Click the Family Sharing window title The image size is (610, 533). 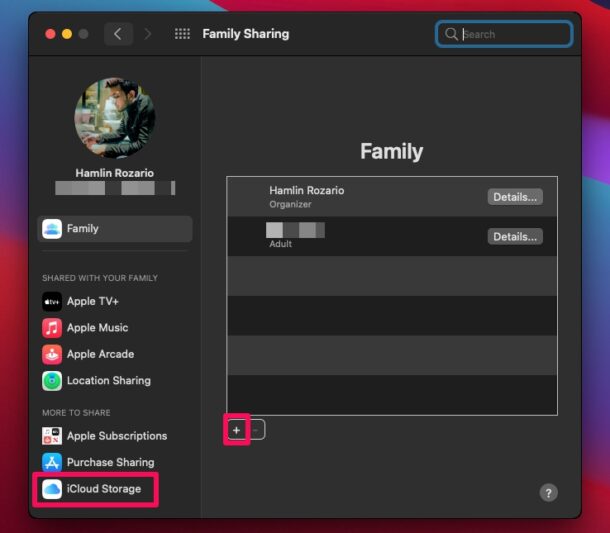click(246, 34)
